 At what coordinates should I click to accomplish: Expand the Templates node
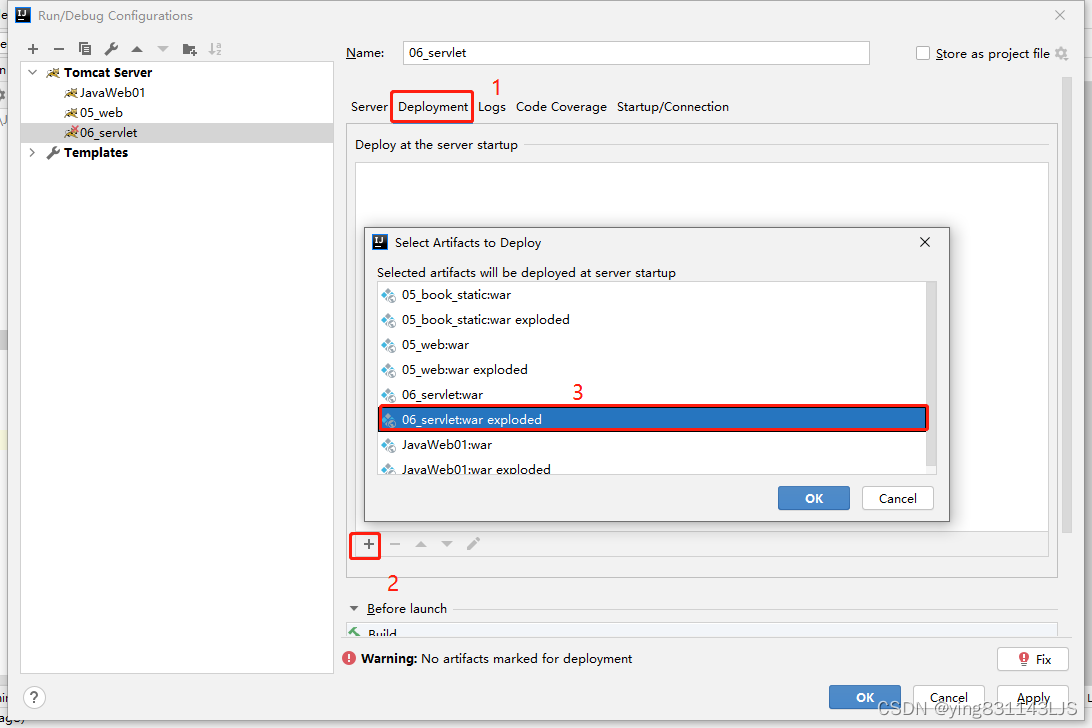coord(33,152)
